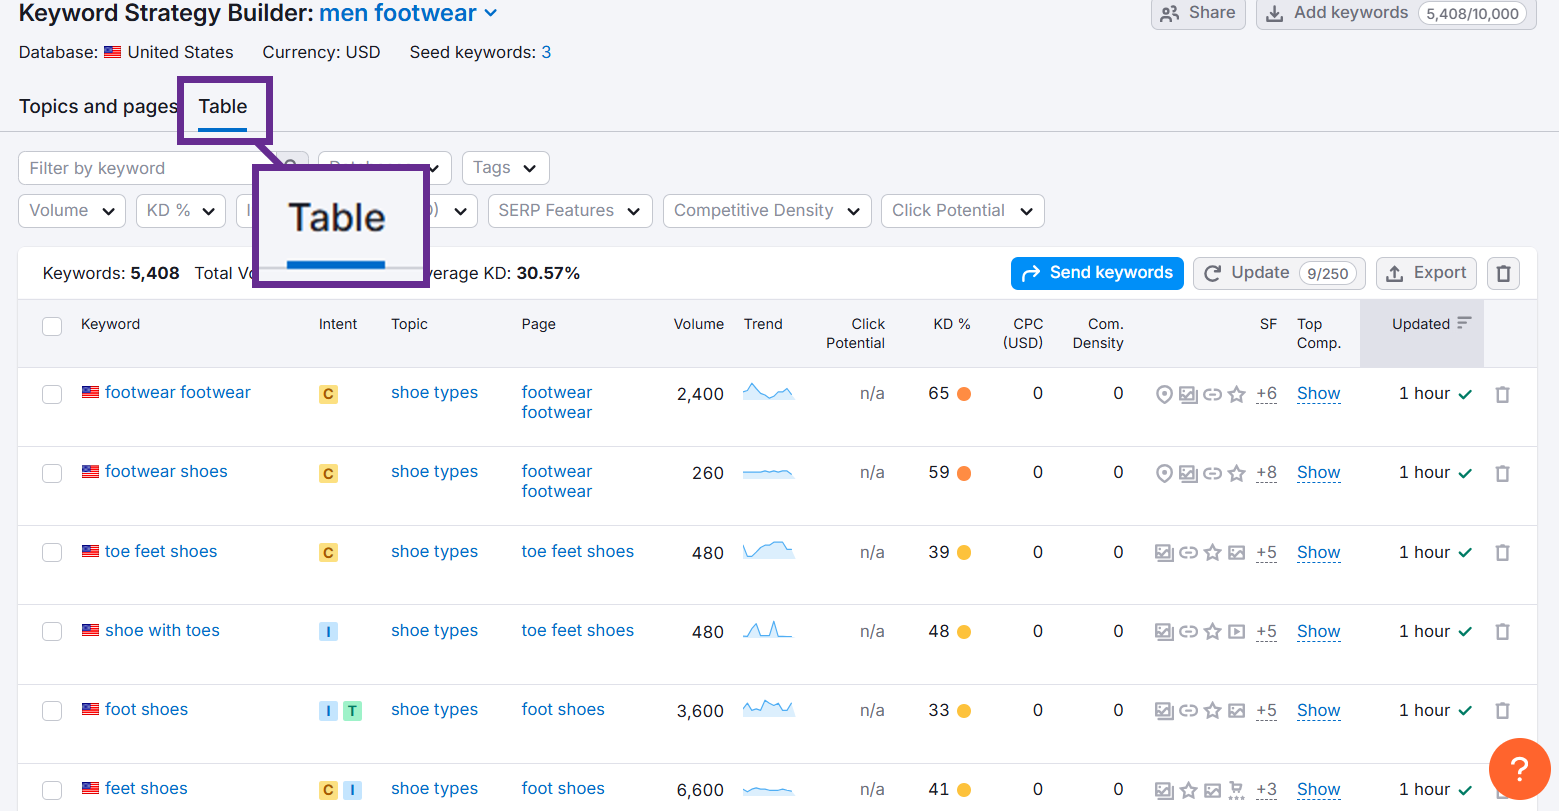The image size is (1559, 811).
Task: Show +6 more SERP features for 'footwear footwear'
Action: pyautogui.click(x=1266, y=394)
